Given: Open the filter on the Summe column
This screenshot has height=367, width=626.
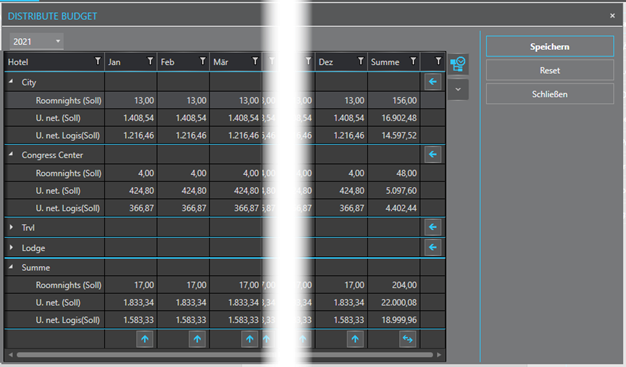Looking at the screenshot, I should 413,61.
